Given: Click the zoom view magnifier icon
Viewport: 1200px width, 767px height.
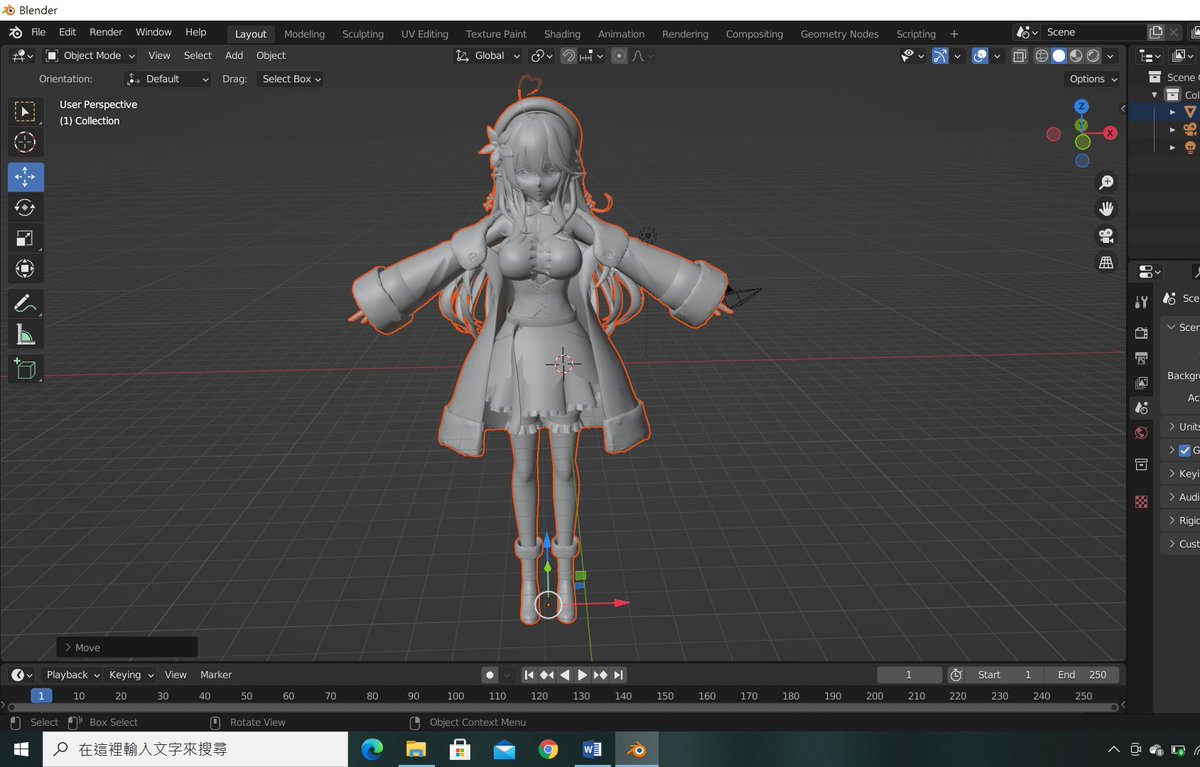Looking at the screenshot, I should (x=1106, y=182).
